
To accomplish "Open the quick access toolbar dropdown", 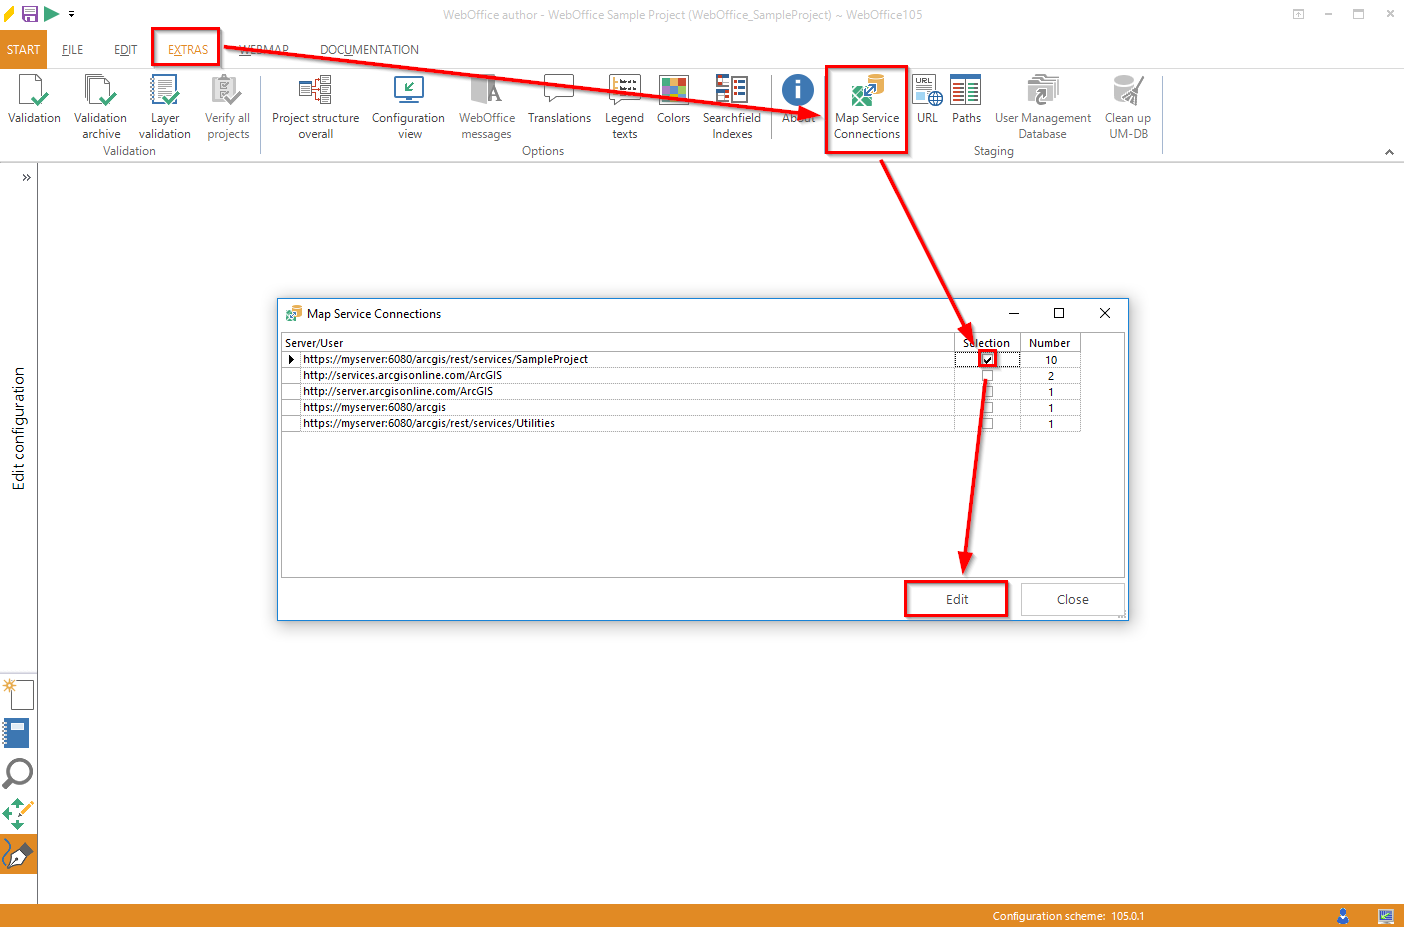I will tap(71, 14).
